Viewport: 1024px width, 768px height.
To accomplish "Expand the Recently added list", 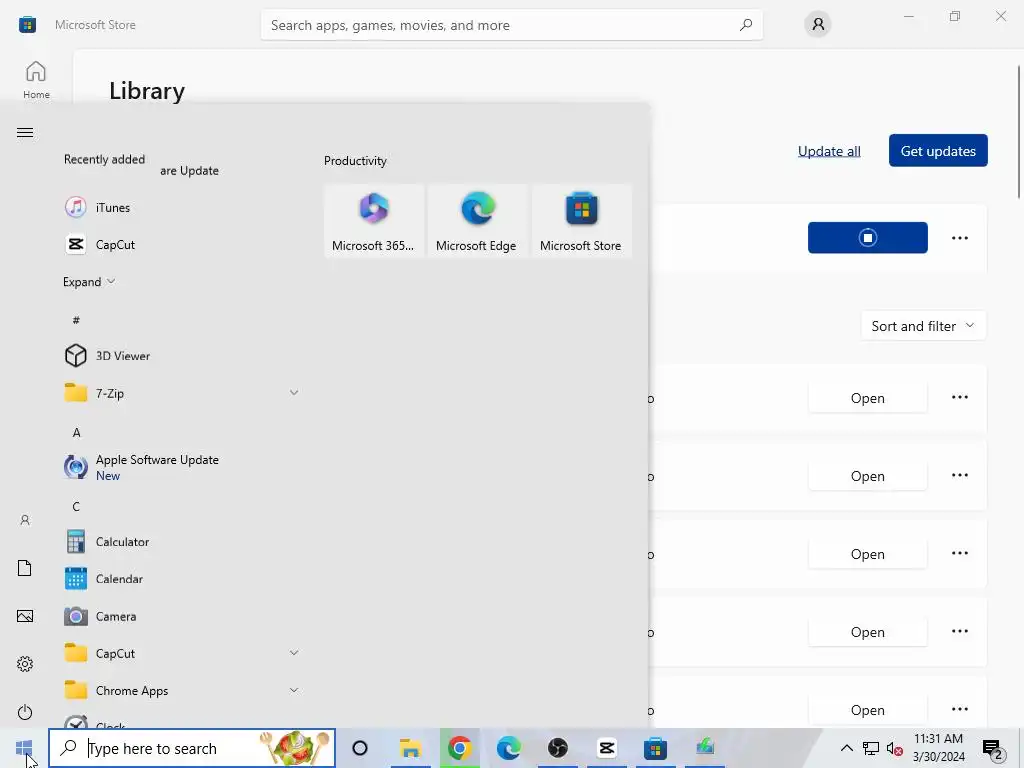I will (89, 282).
